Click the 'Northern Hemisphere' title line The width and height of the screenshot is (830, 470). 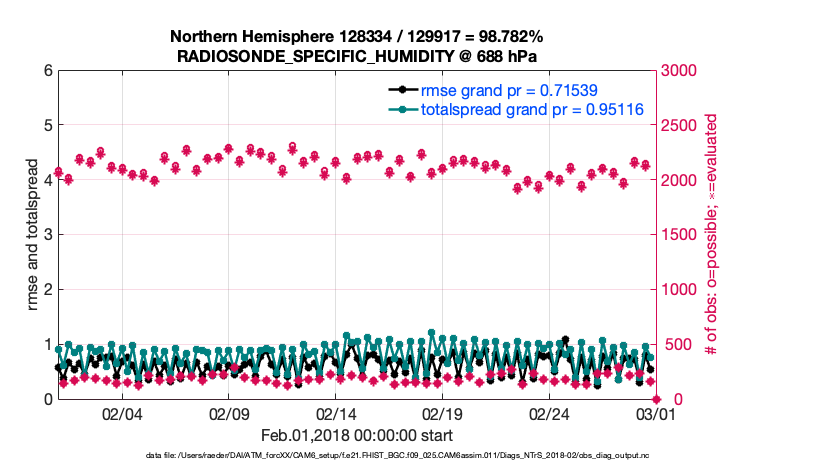point(357,36)
